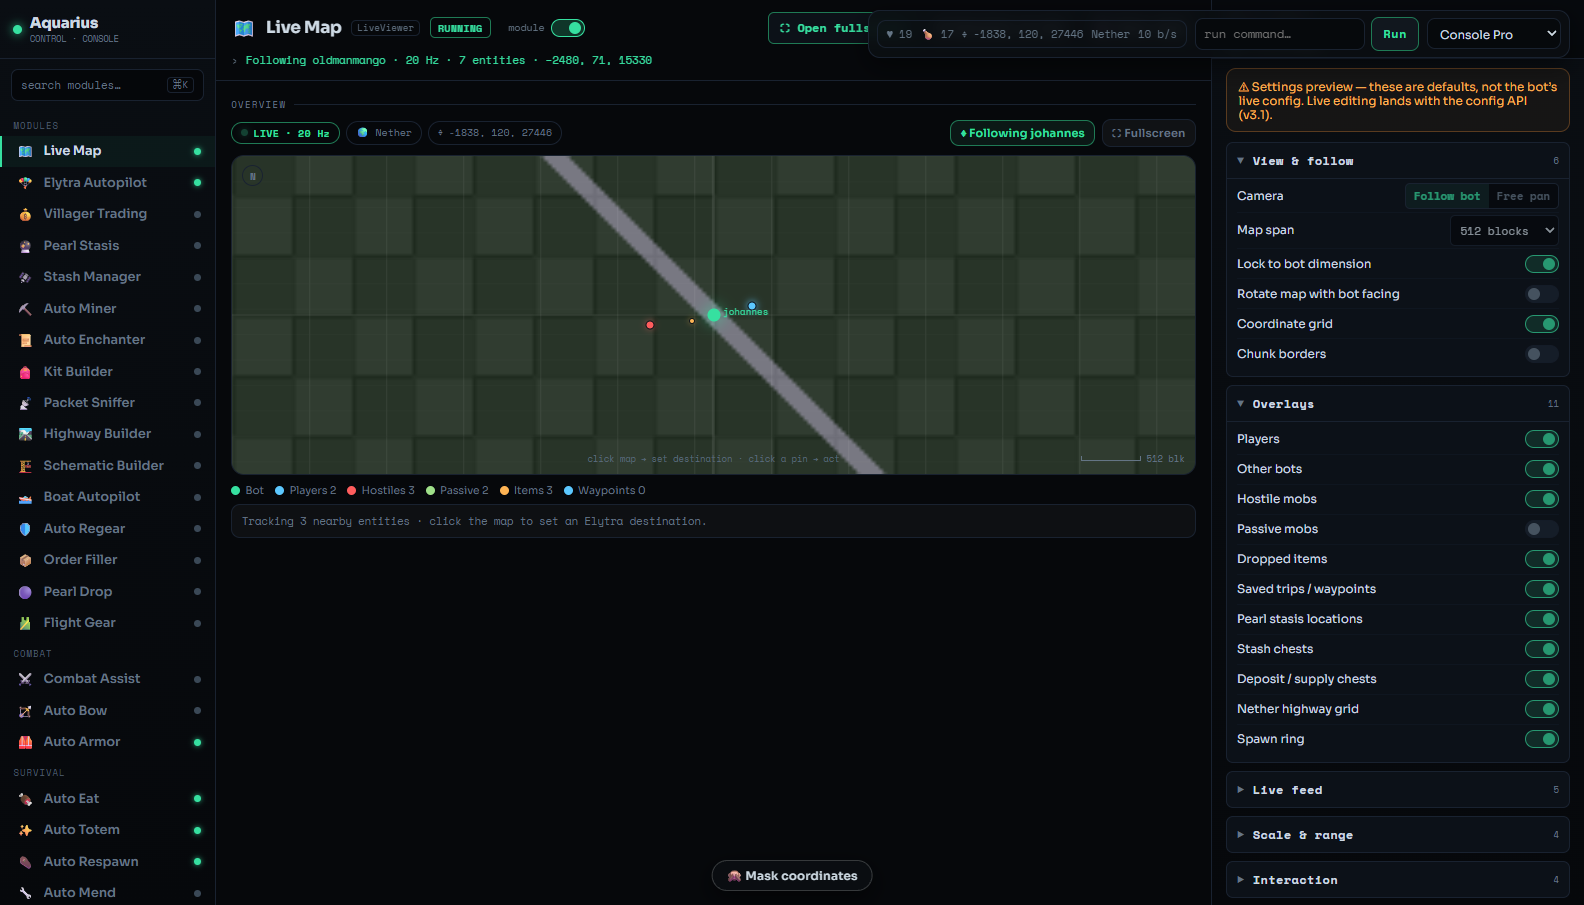Click the Combat Assist swords icon

pos(25,679)
